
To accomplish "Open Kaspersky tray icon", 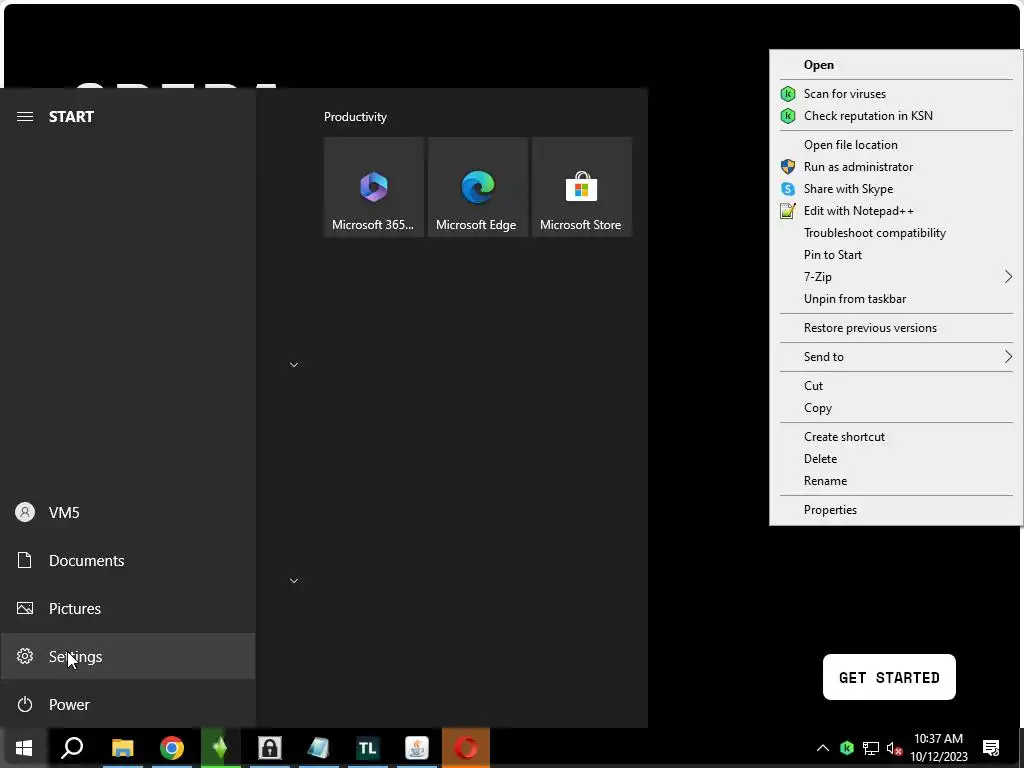I will click(847, 748).
